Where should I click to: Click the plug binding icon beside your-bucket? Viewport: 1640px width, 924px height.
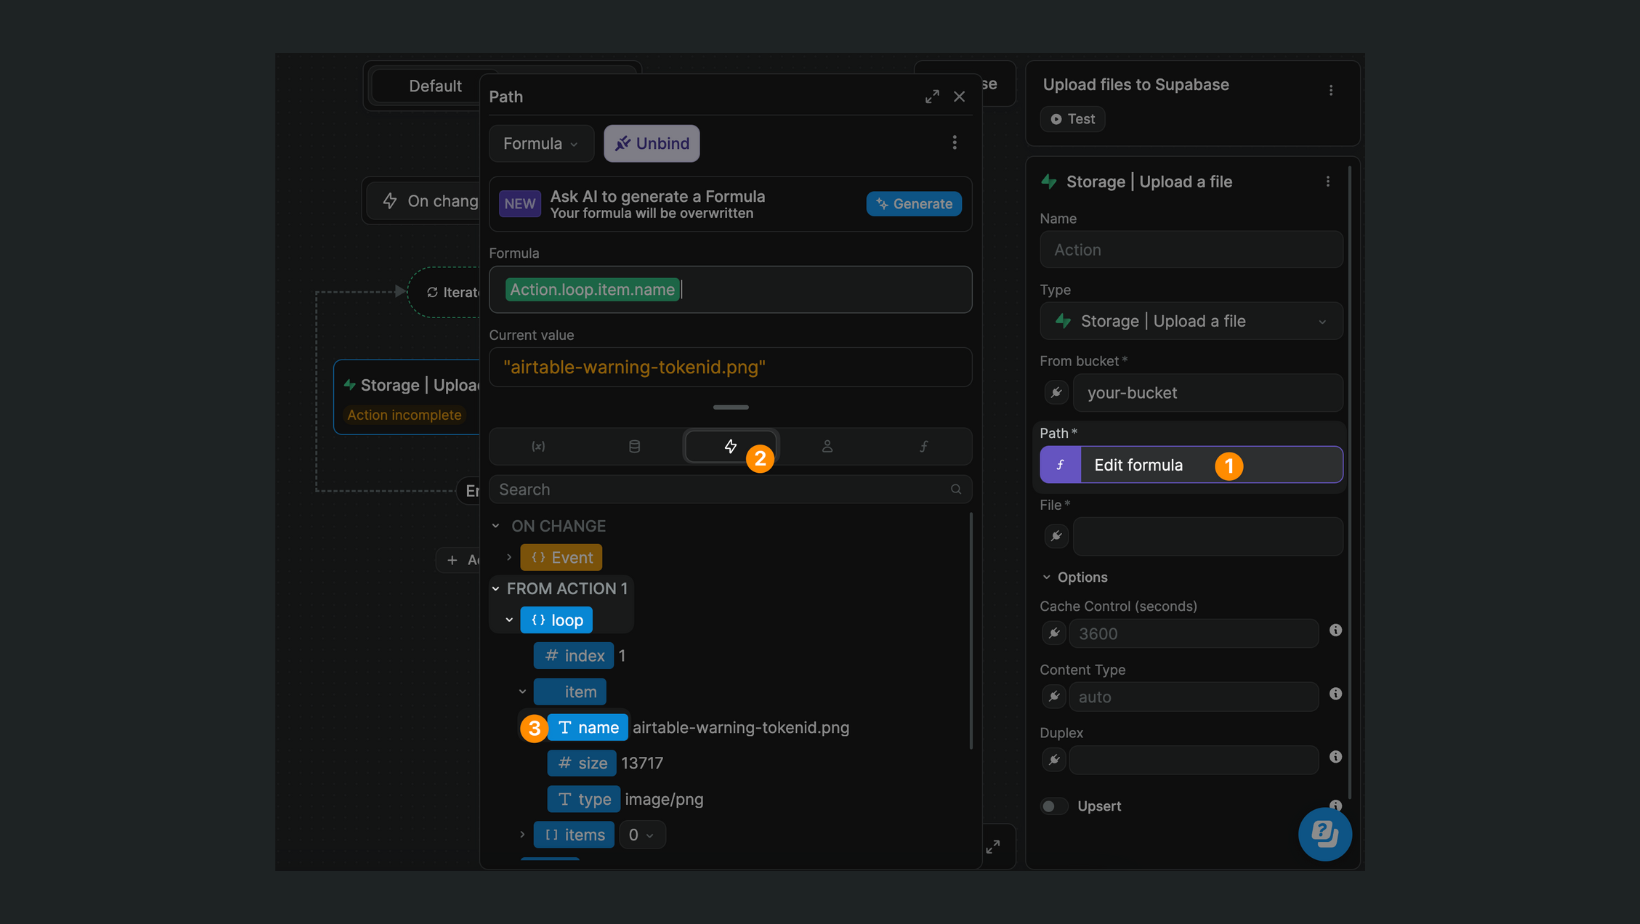point(1056,392)
